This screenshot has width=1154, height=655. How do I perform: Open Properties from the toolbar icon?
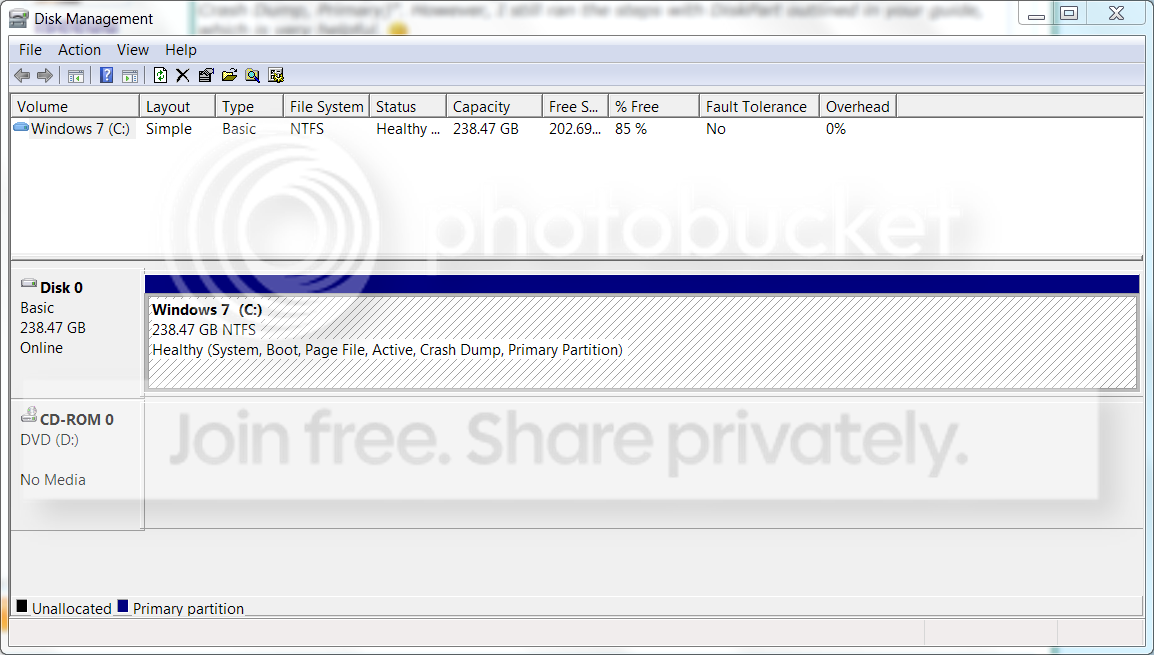tap(206, 75)
